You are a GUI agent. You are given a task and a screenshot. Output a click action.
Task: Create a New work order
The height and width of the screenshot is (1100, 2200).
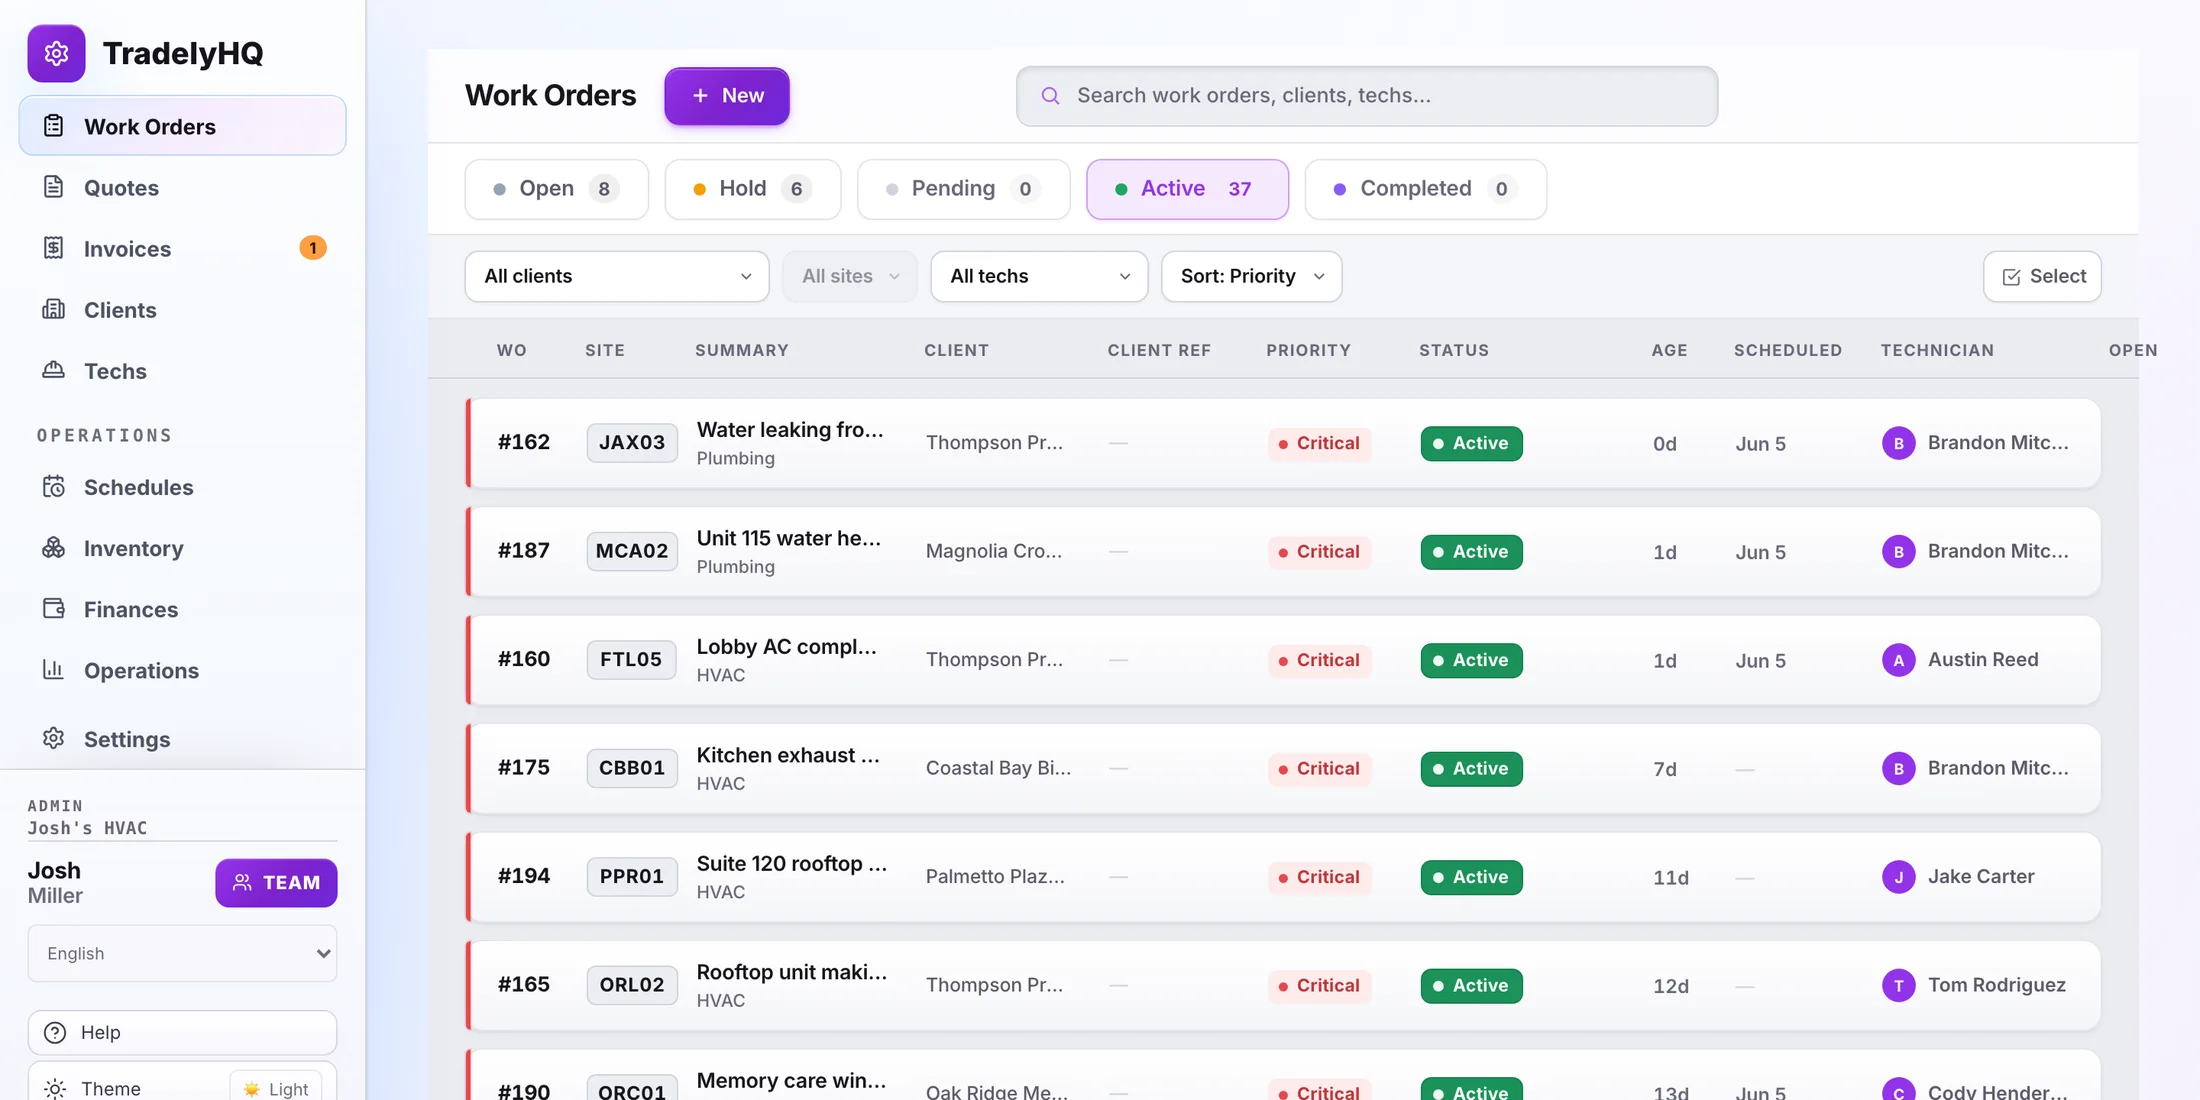(x=727, y=96)
